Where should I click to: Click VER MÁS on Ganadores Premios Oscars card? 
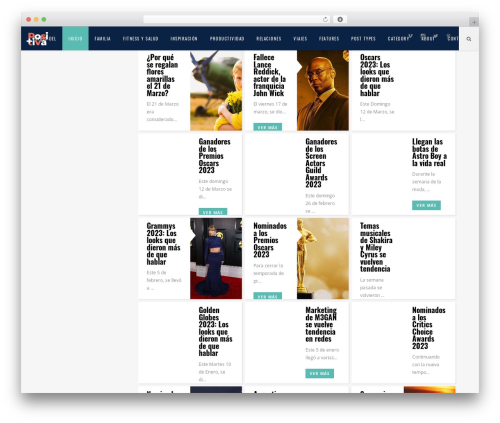(213, 211)
